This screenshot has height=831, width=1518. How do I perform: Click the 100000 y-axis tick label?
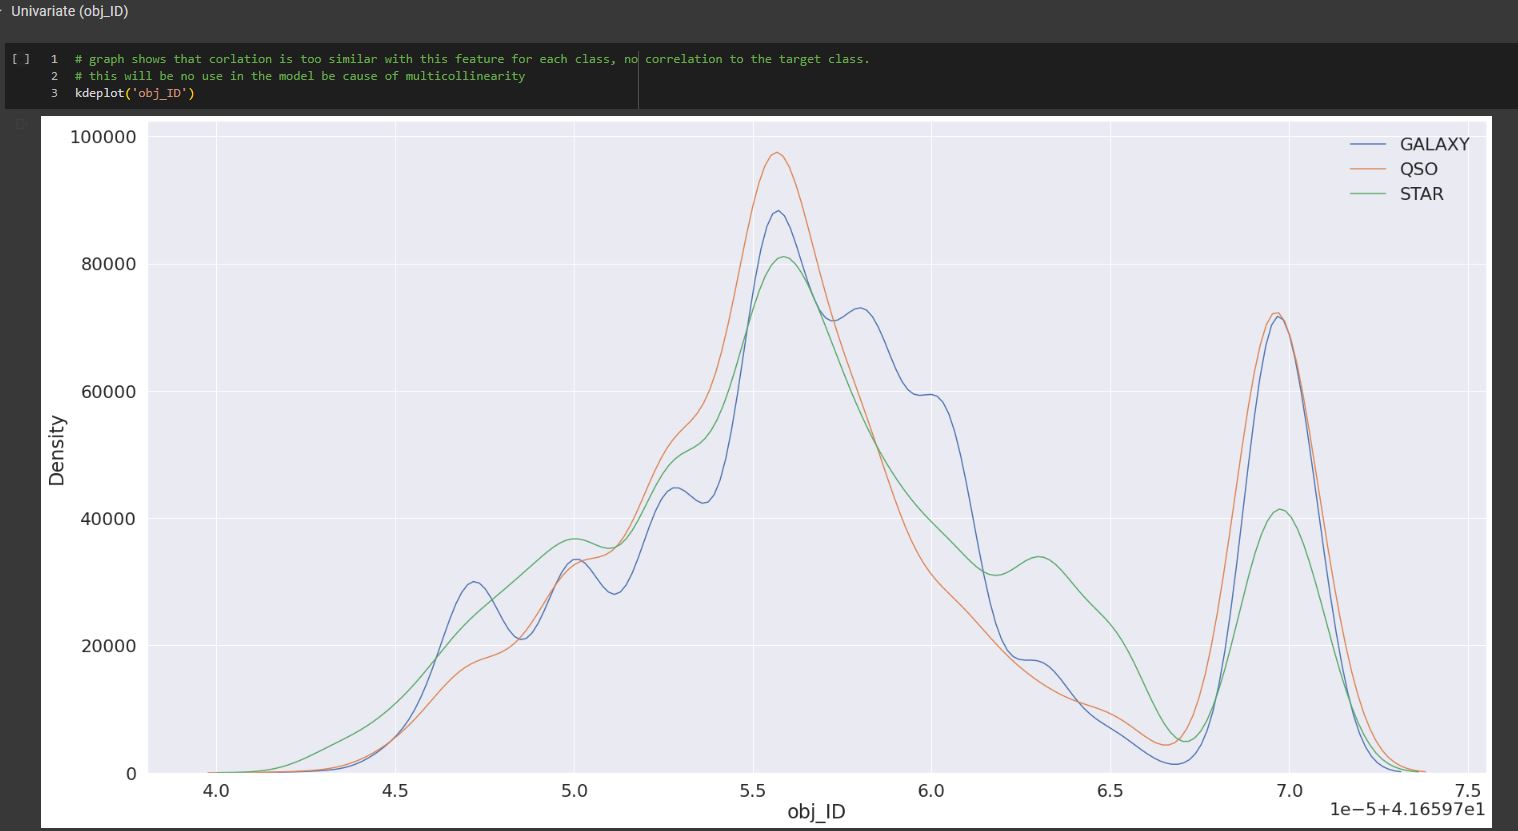pyautogui.click(x=103, y=137)
